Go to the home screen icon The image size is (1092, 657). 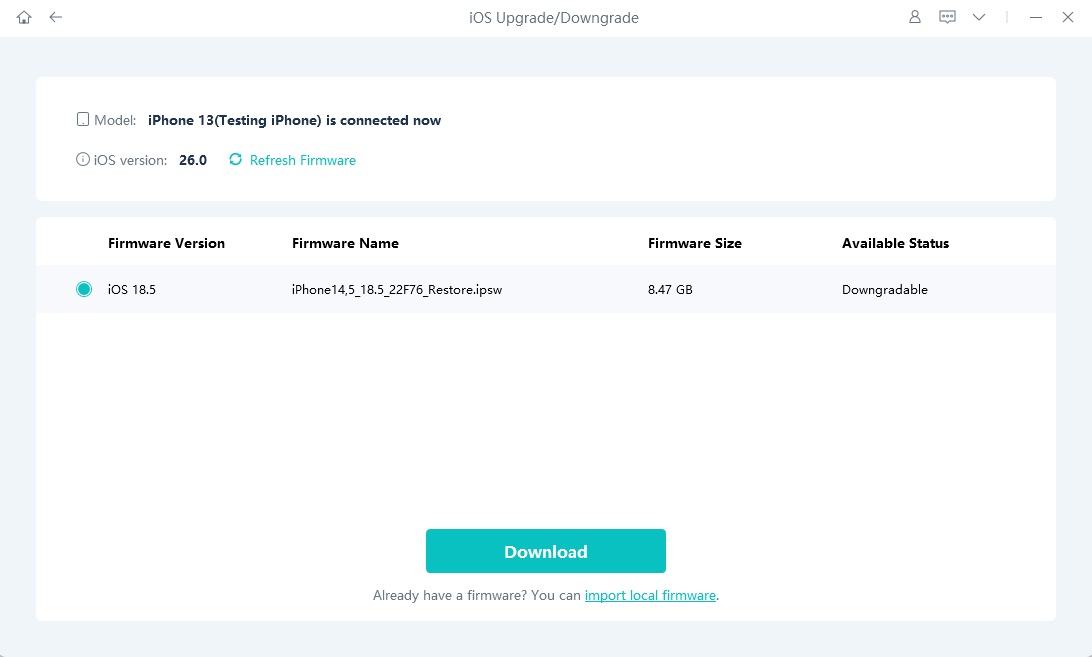click(24, 17)
